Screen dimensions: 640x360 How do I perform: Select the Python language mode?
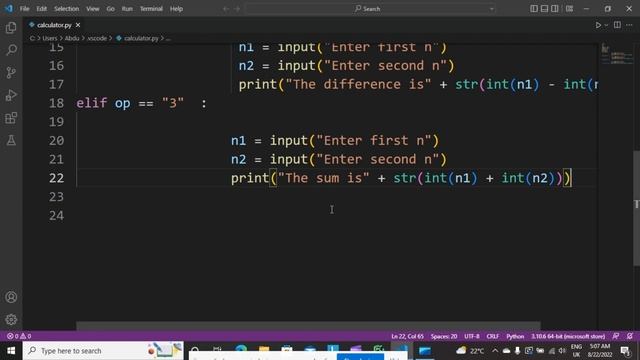point(515,336)
